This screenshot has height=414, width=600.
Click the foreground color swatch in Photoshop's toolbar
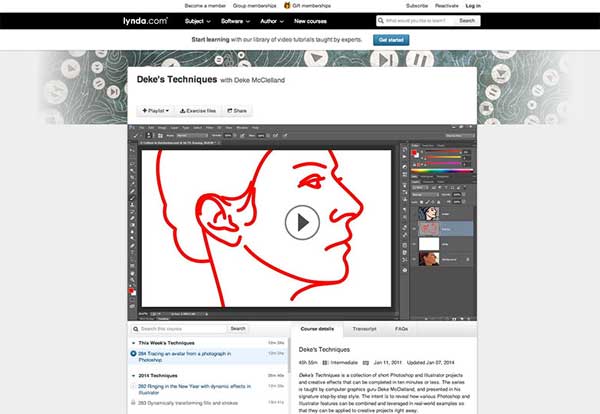coord(131,292)
